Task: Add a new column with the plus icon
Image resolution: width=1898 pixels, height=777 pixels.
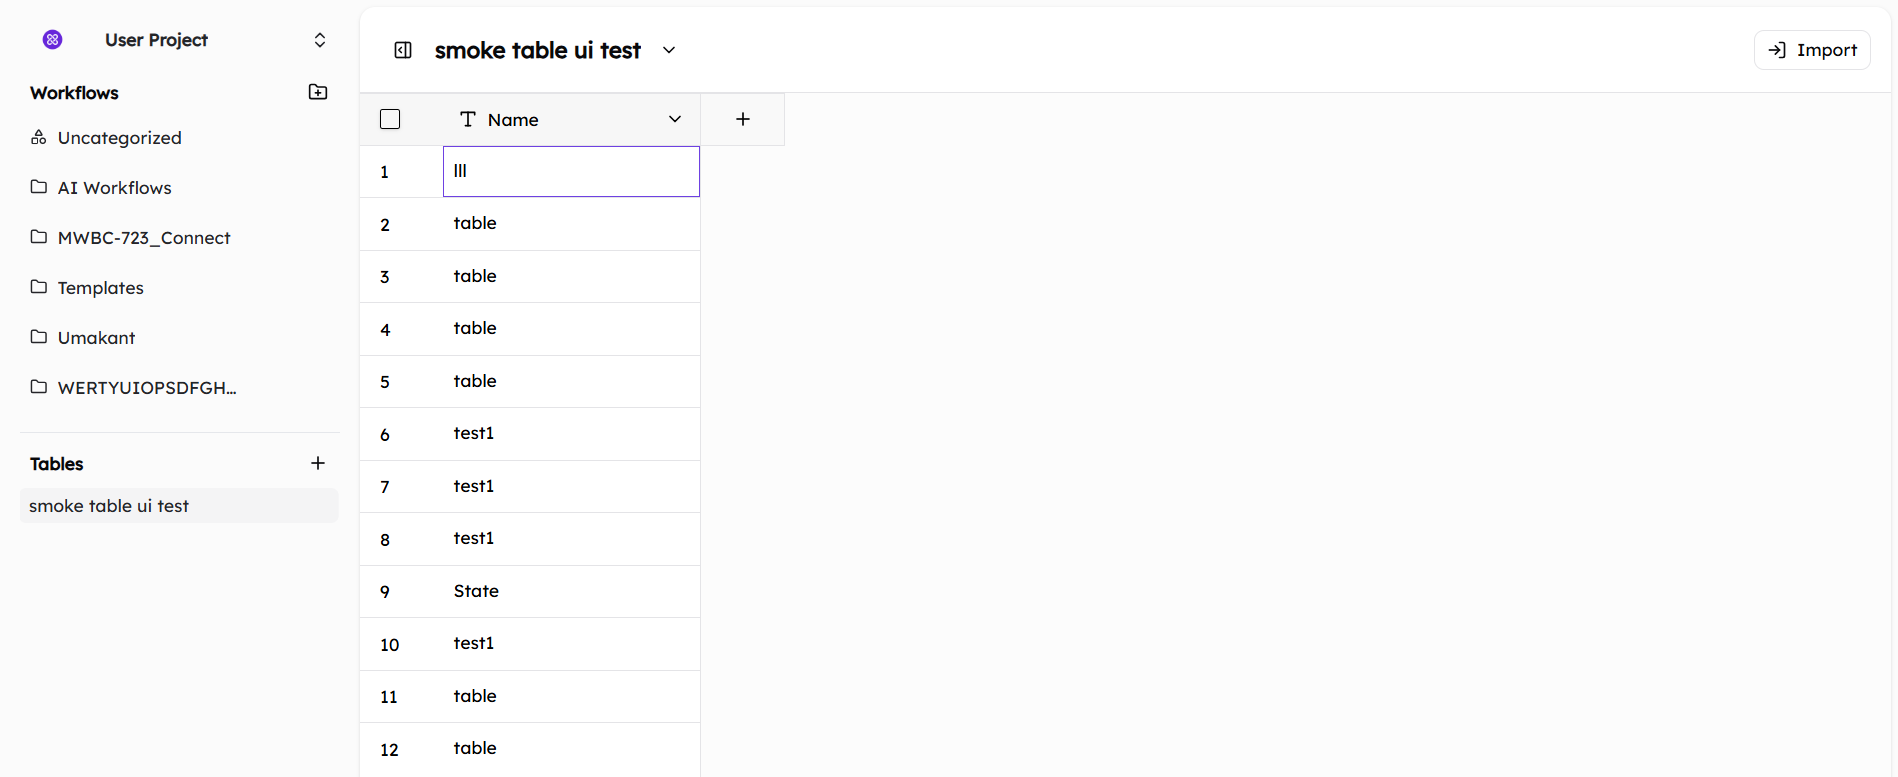Action: (743, 119)
